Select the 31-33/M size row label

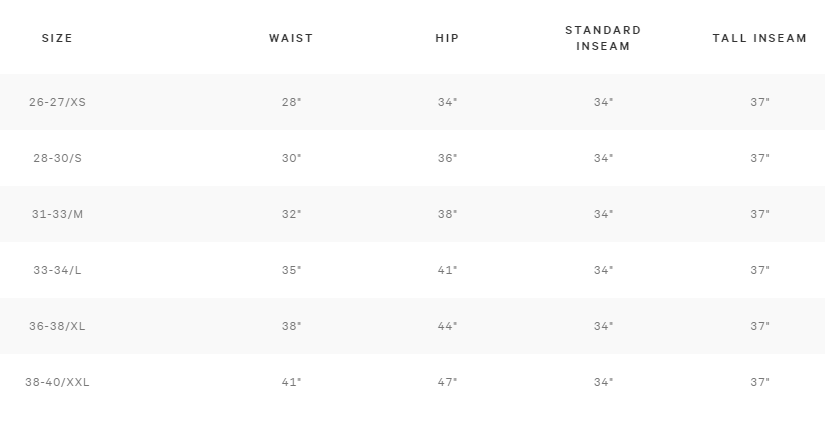[57, 214]
